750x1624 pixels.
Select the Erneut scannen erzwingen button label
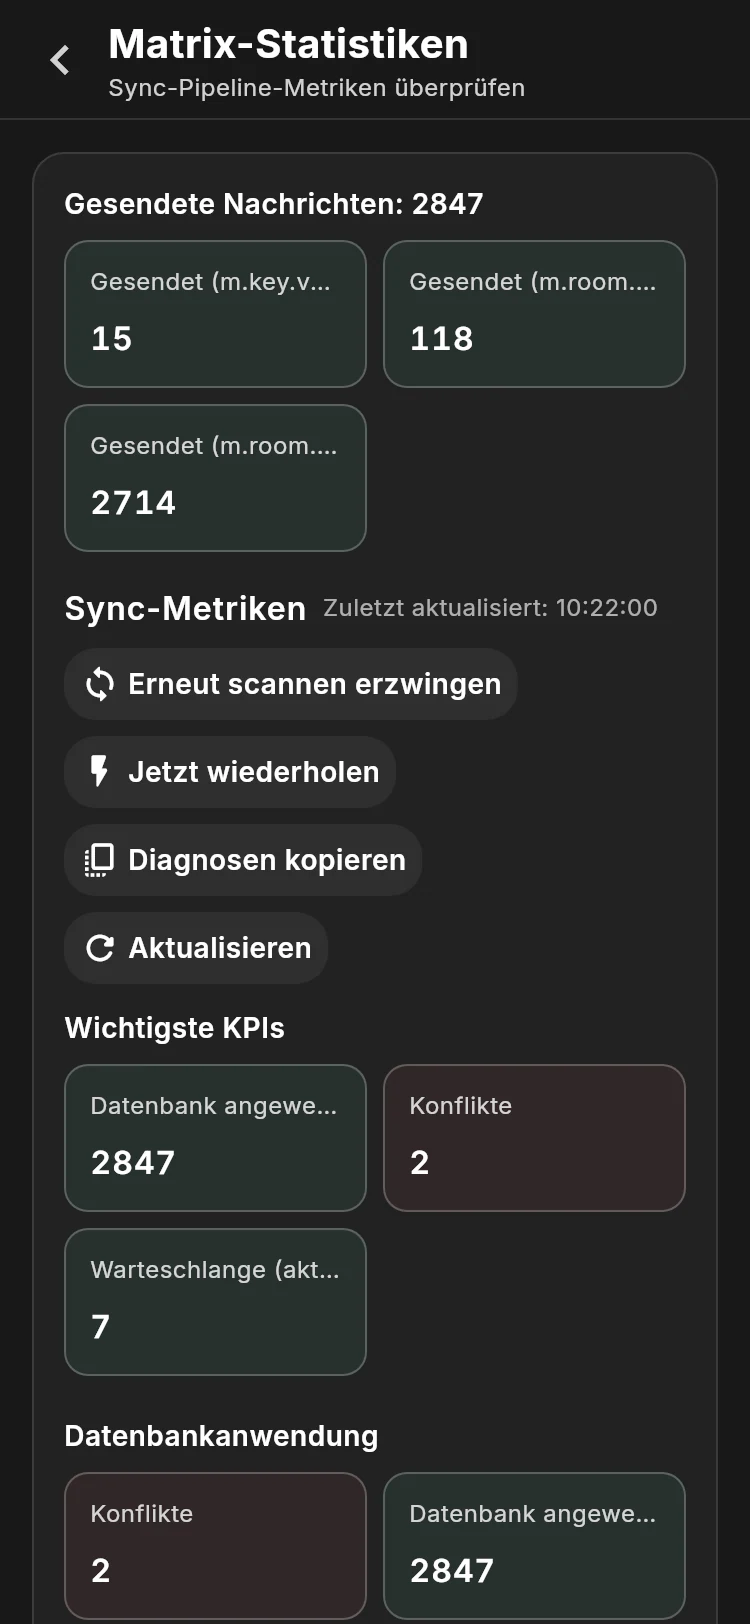(x=314, y=684)
